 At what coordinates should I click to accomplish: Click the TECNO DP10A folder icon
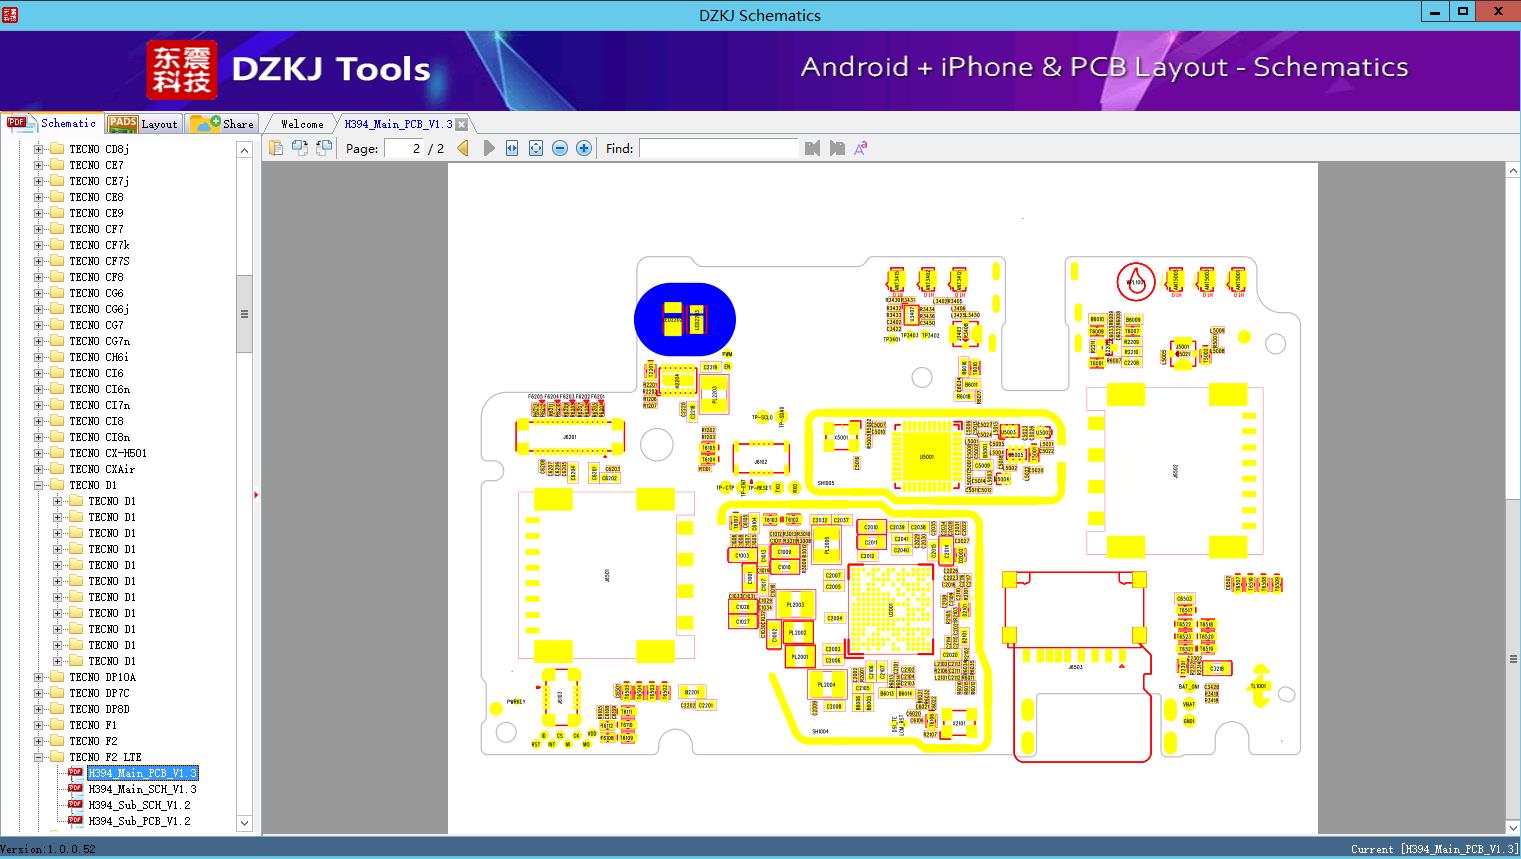56,677
